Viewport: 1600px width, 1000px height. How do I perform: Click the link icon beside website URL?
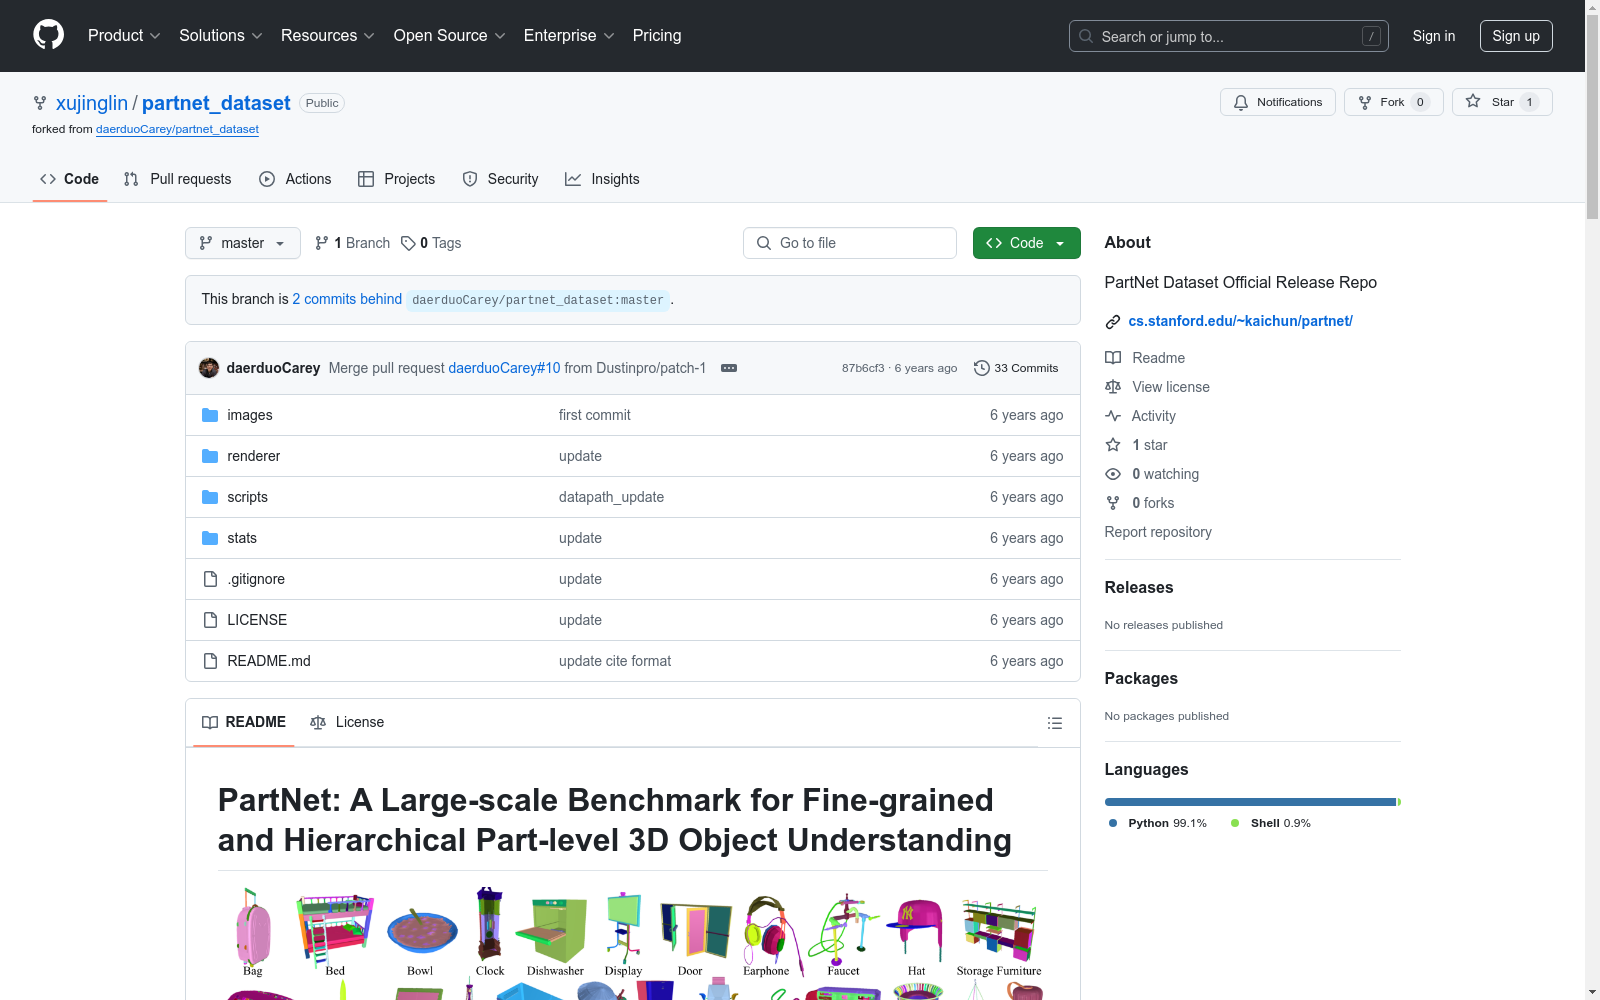[1113, 322]
